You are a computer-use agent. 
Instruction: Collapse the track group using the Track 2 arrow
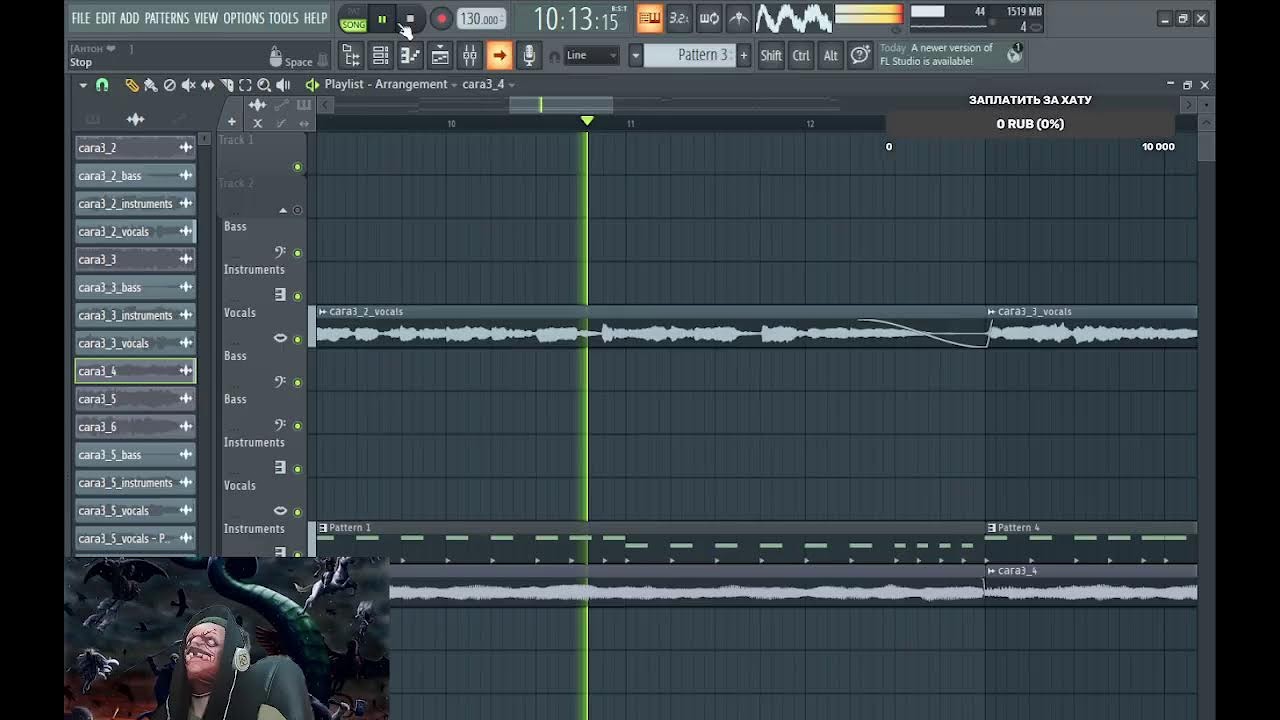pyautogui.click(x=283, y=210)
